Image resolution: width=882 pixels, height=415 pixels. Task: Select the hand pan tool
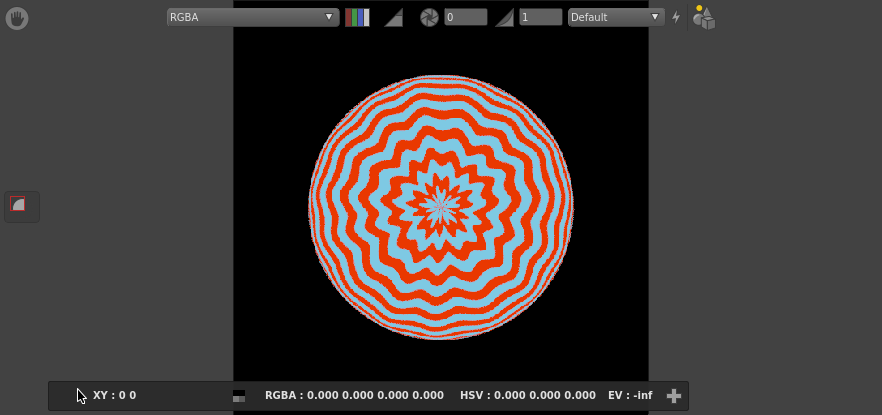click(x=17, y=19)
